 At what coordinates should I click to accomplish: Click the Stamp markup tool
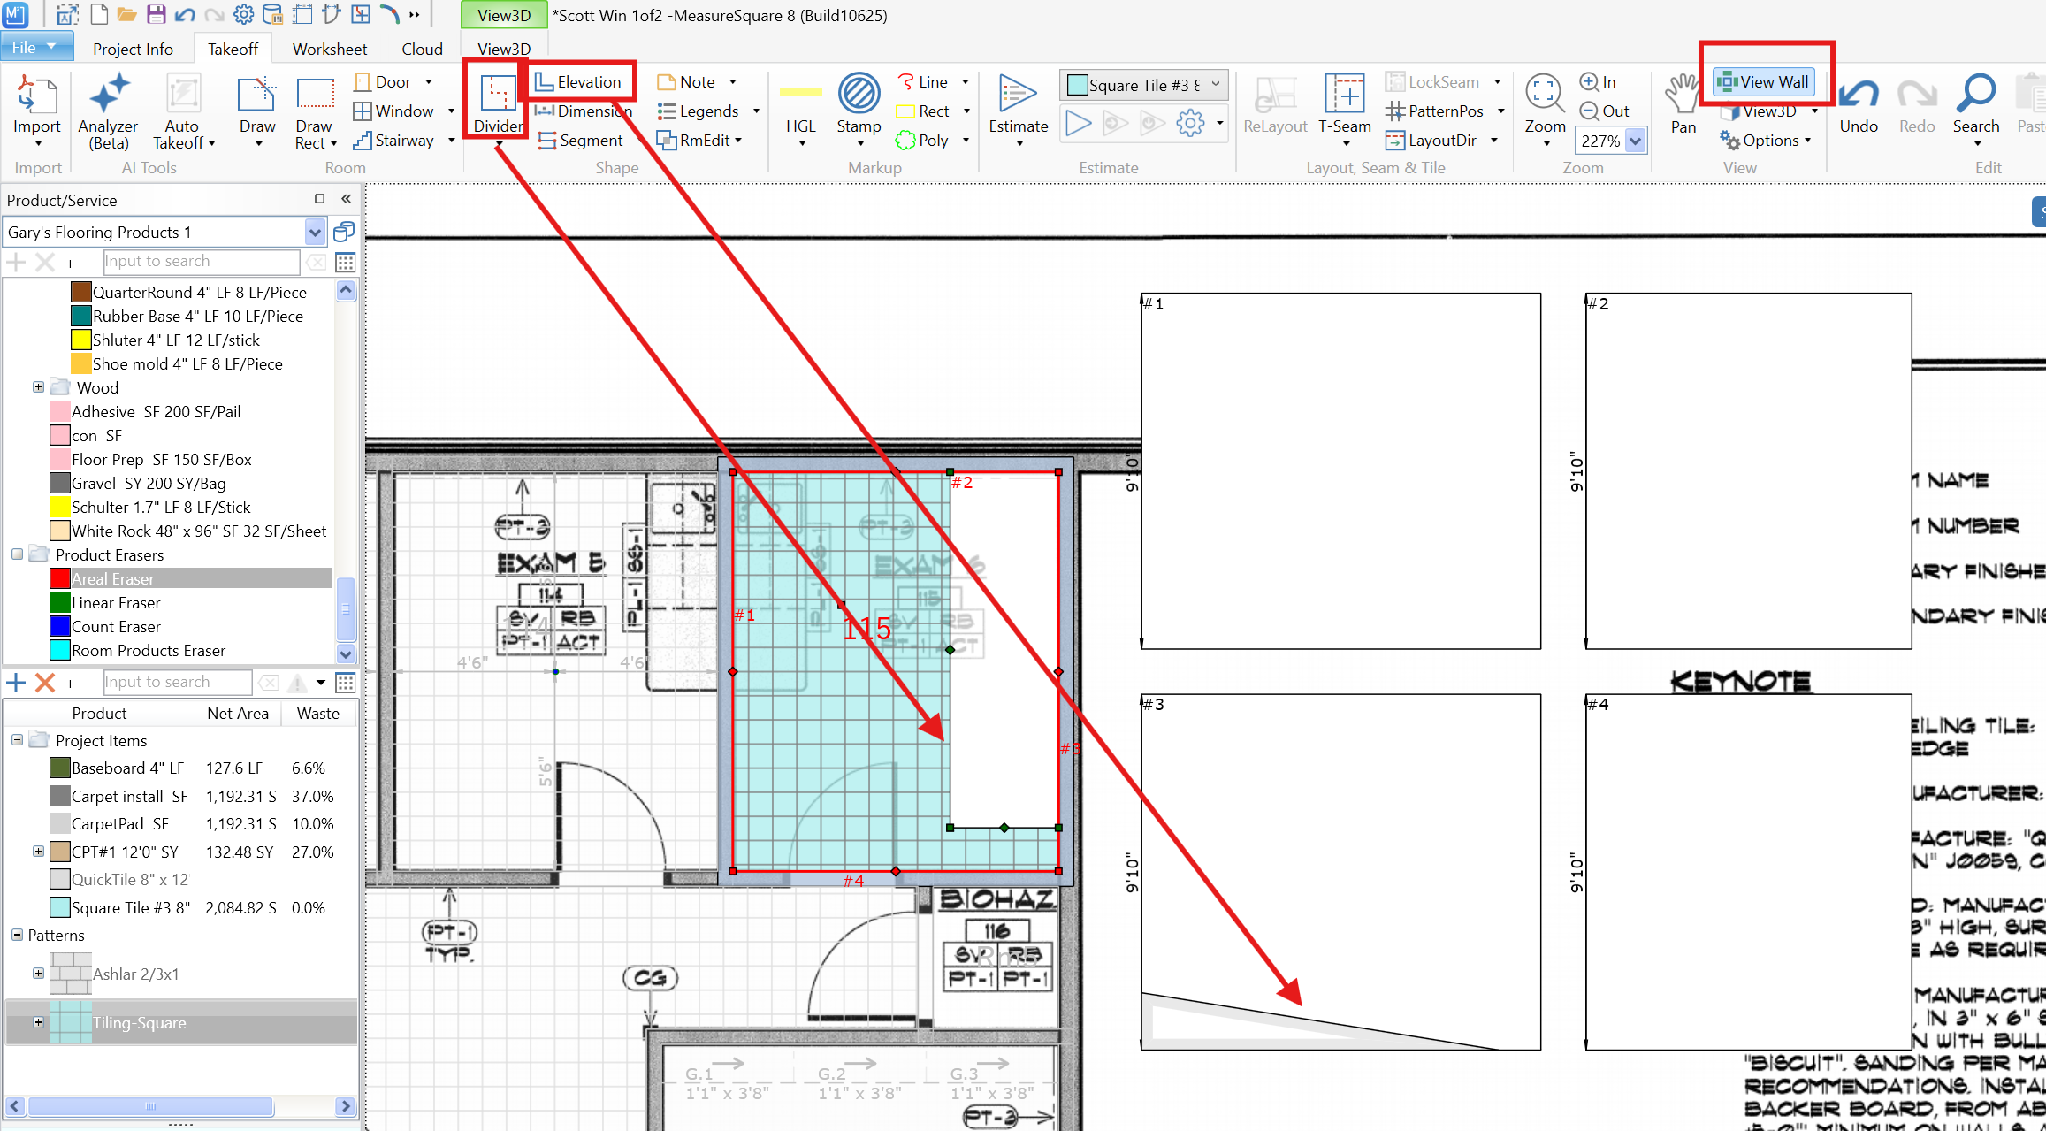click(859, 104)
